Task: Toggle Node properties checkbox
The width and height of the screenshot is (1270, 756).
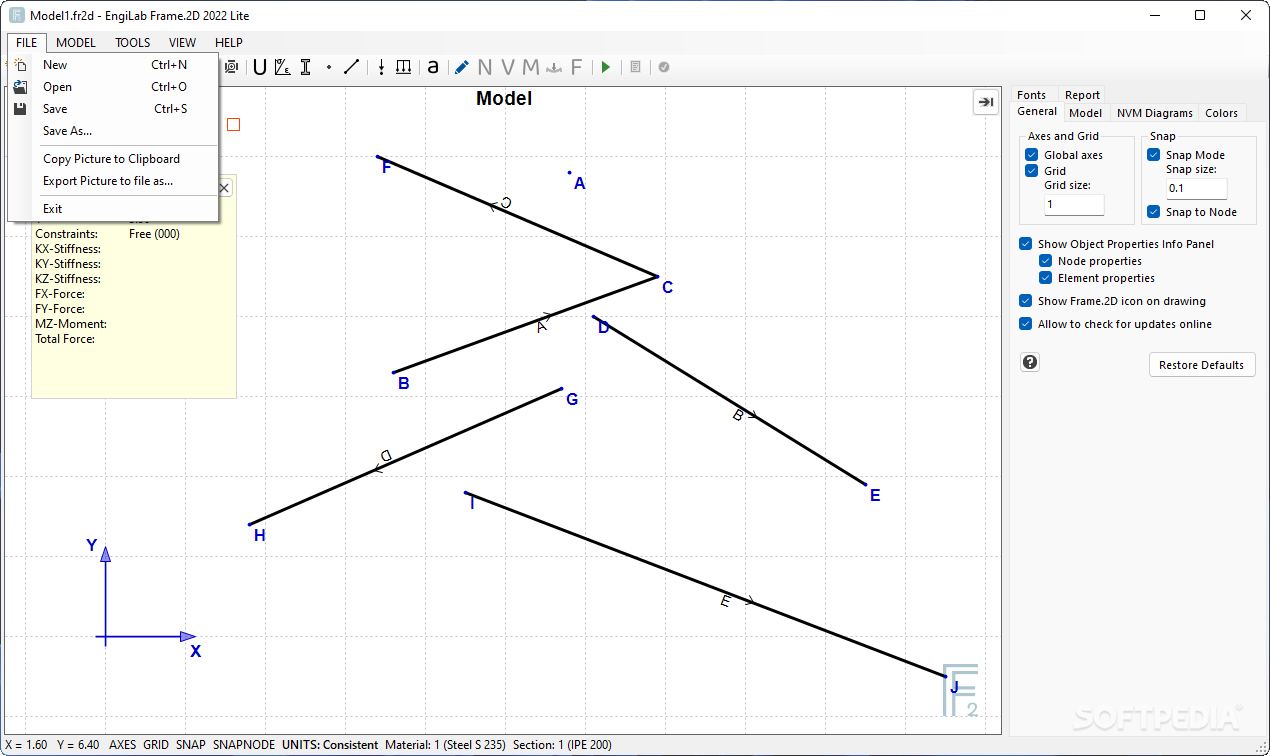Action: tap(1046, 261)
